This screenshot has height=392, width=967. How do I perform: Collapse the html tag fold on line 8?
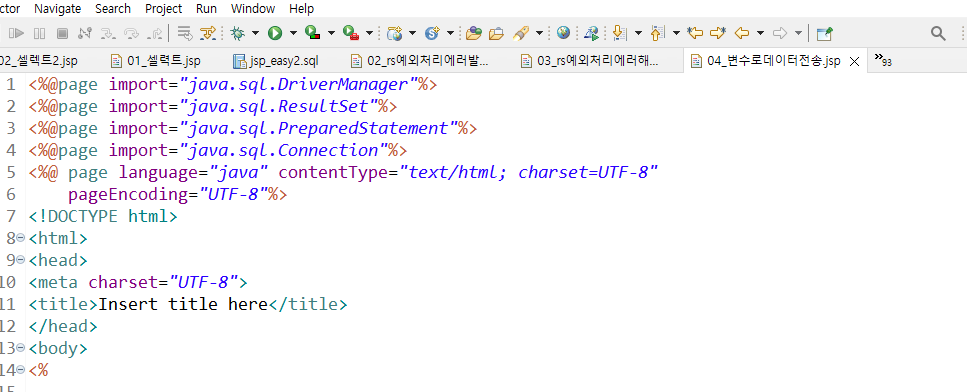(x=20, y=238)
